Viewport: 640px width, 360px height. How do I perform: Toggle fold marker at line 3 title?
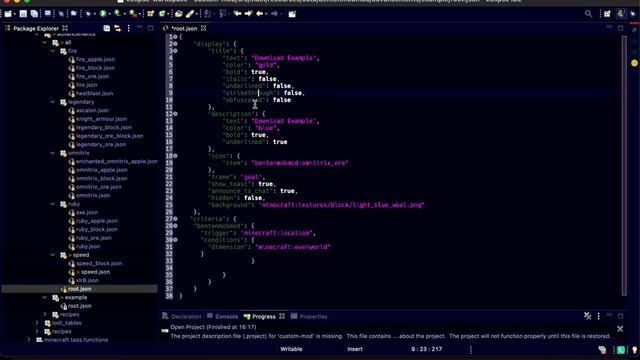[175, 51]
